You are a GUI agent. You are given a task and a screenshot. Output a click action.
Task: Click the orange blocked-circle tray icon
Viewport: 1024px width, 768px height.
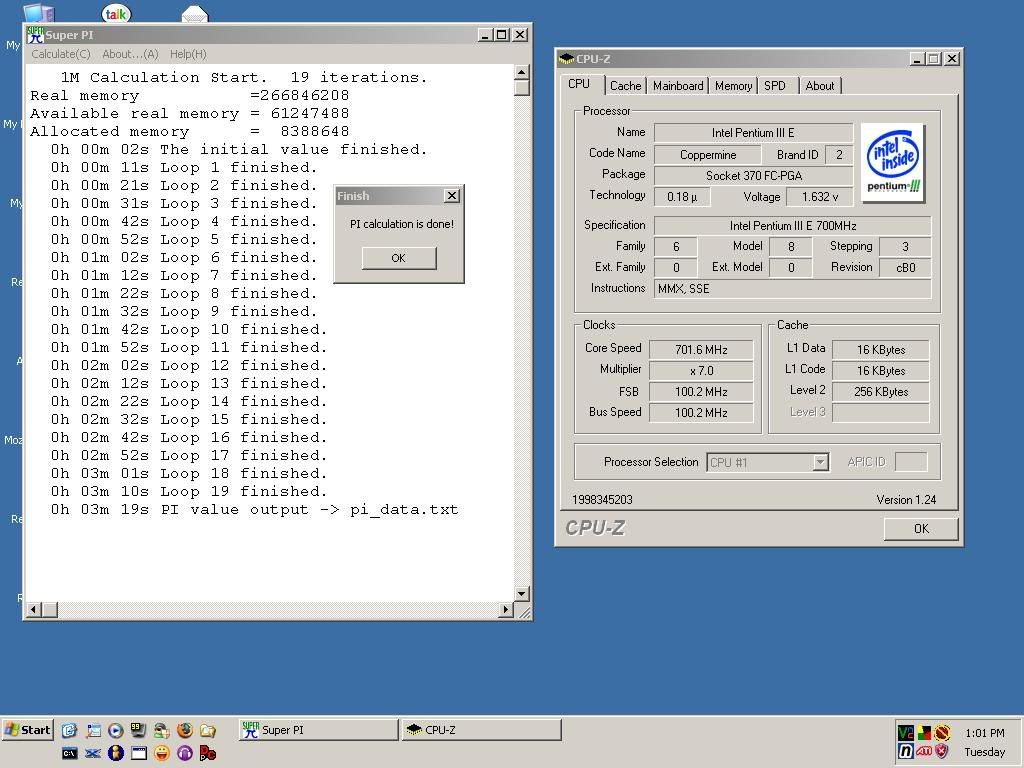point(942,733)
